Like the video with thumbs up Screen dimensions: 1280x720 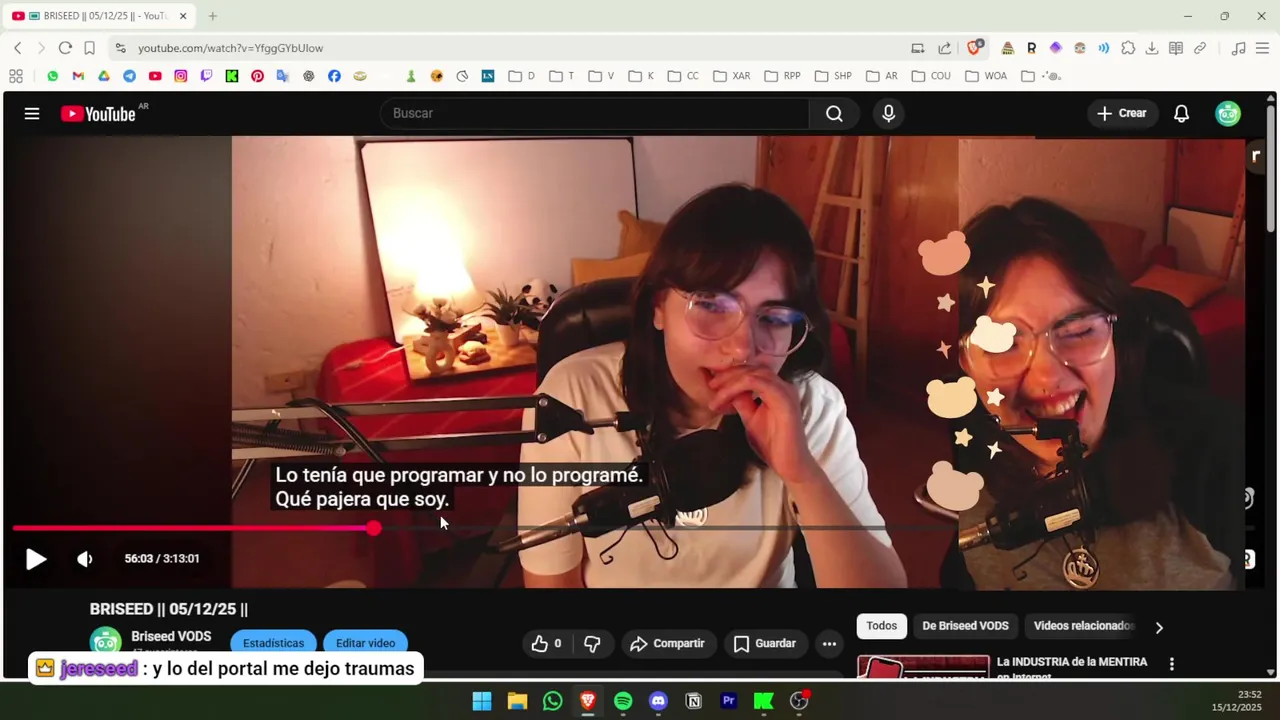(x=546, y=644)
